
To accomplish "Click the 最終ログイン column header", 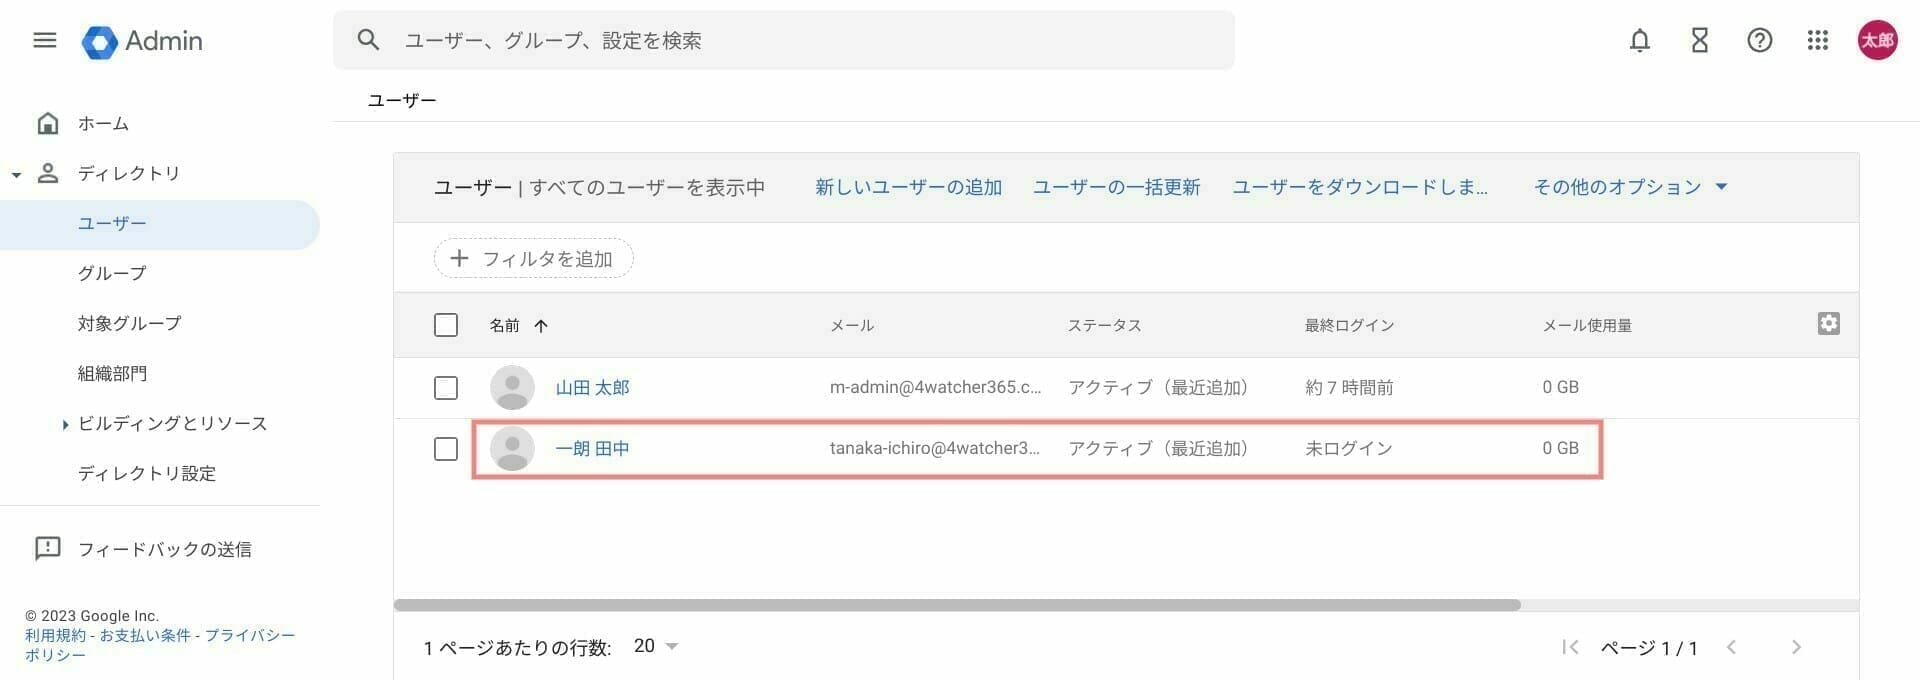I will tap(1349, 325).
